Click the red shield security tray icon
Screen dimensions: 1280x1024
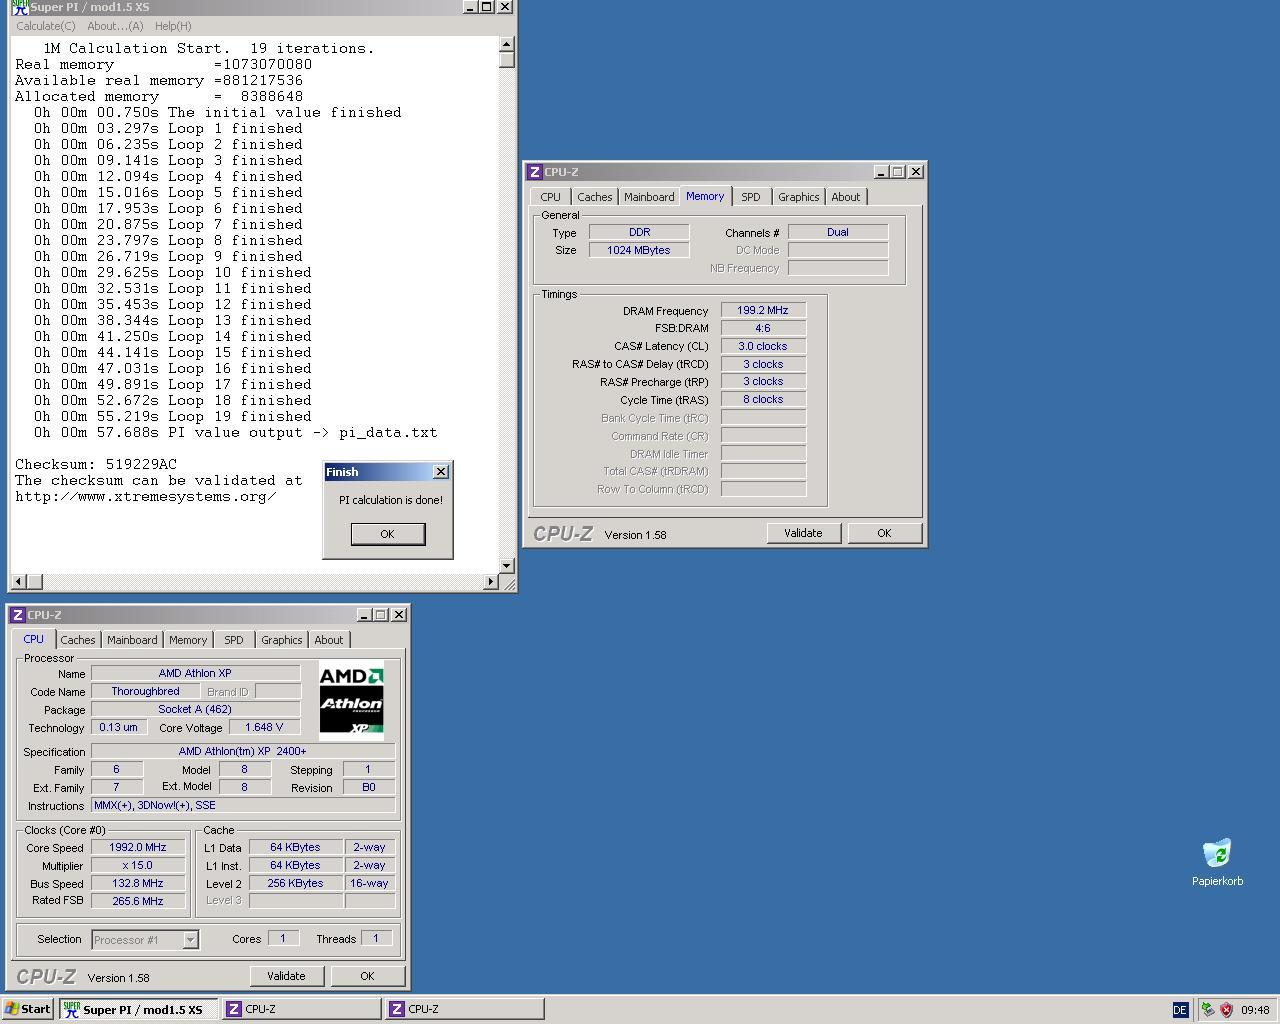pyautogui.click(x=1226, y=1010)
